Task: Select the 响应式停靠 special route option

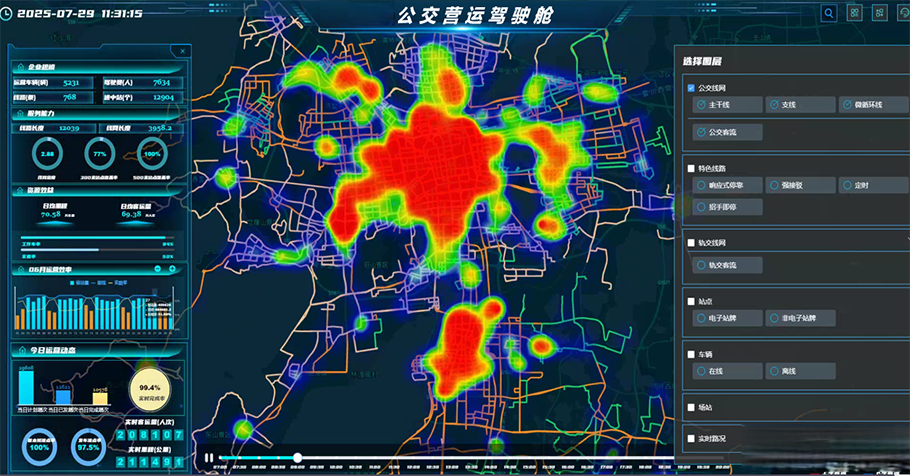Action: coord(727,185)
